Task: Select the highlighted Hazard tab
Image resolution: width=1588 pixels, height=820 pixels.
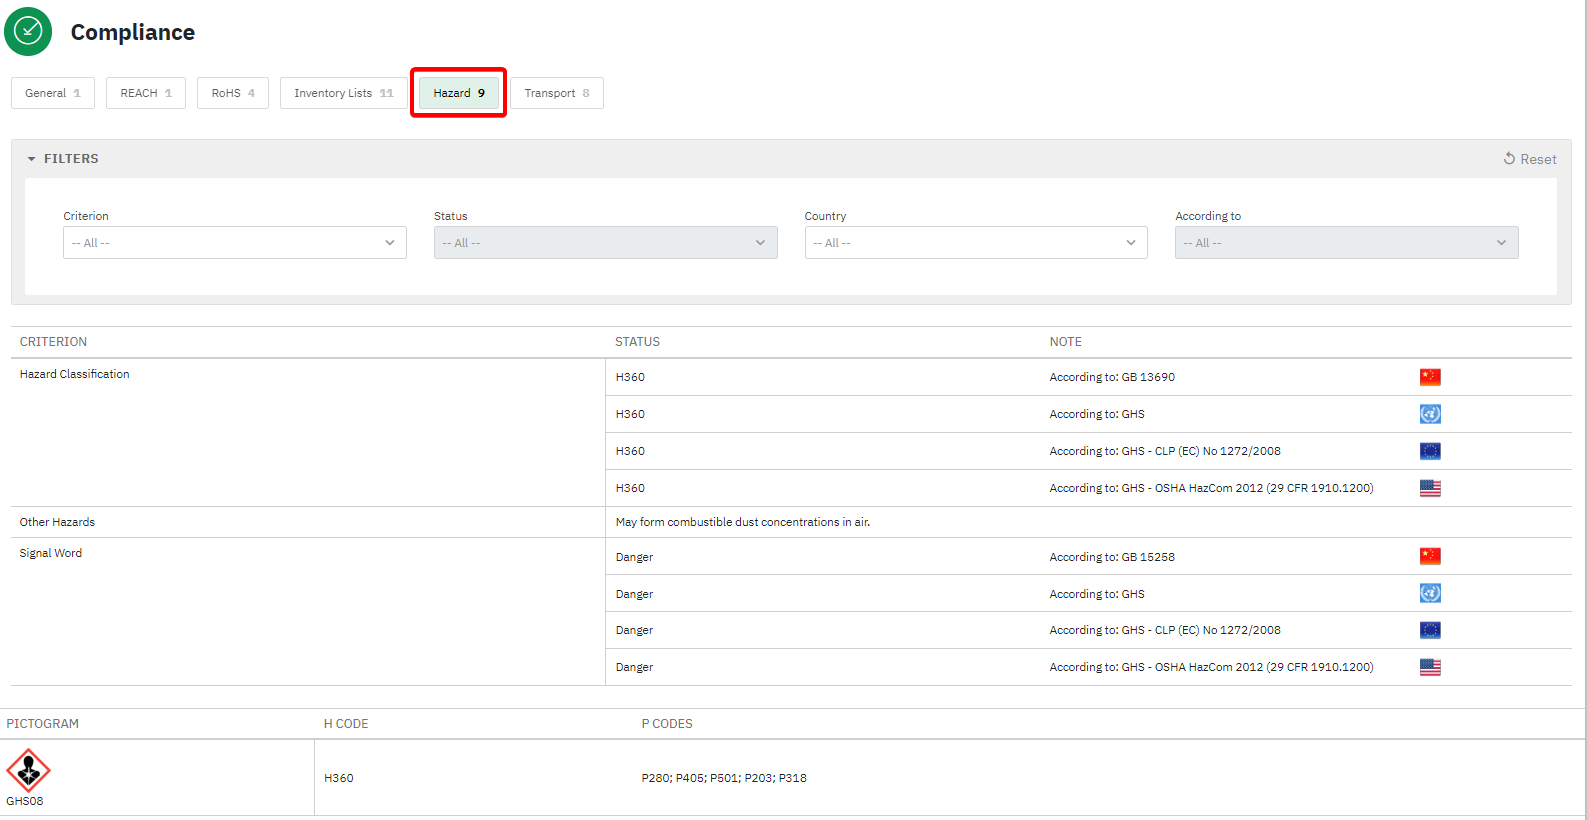Action: click(x=459, y=93)
